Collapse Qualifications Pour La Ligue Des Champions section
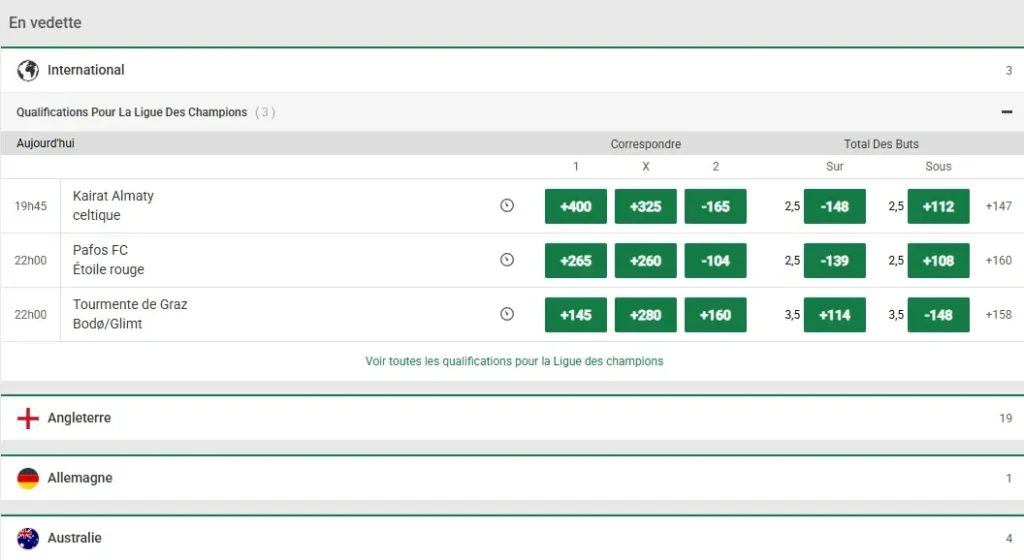Viewport: 1024px width, 560px height. (1006, 112)
